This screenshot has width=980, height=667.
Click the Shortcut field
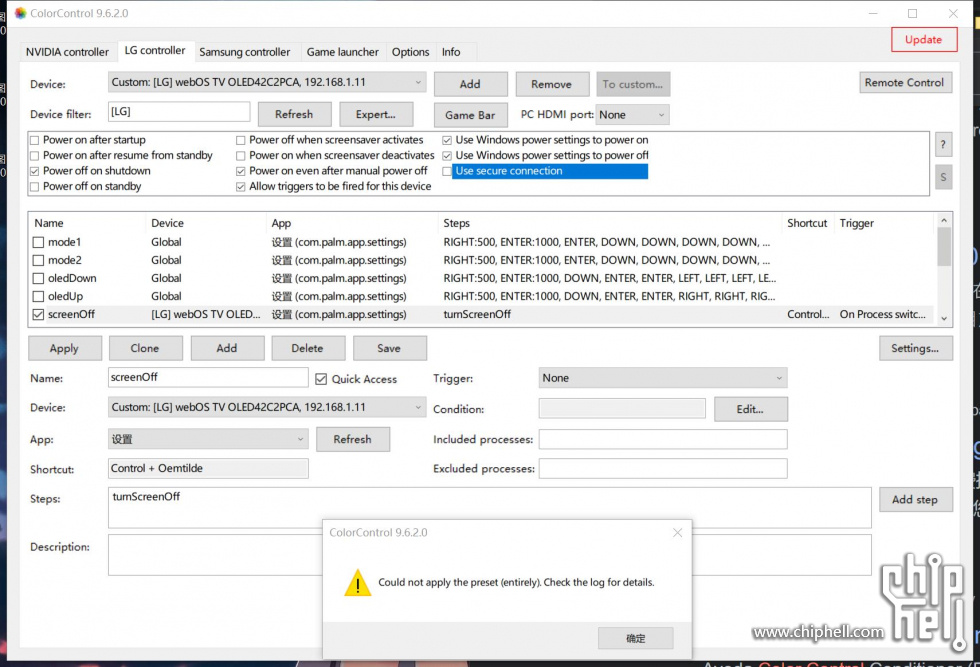(x=208, y=469)
